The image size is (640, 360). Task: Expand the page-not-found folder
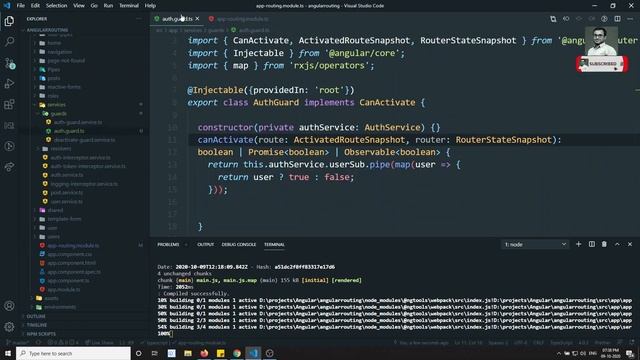66,60
